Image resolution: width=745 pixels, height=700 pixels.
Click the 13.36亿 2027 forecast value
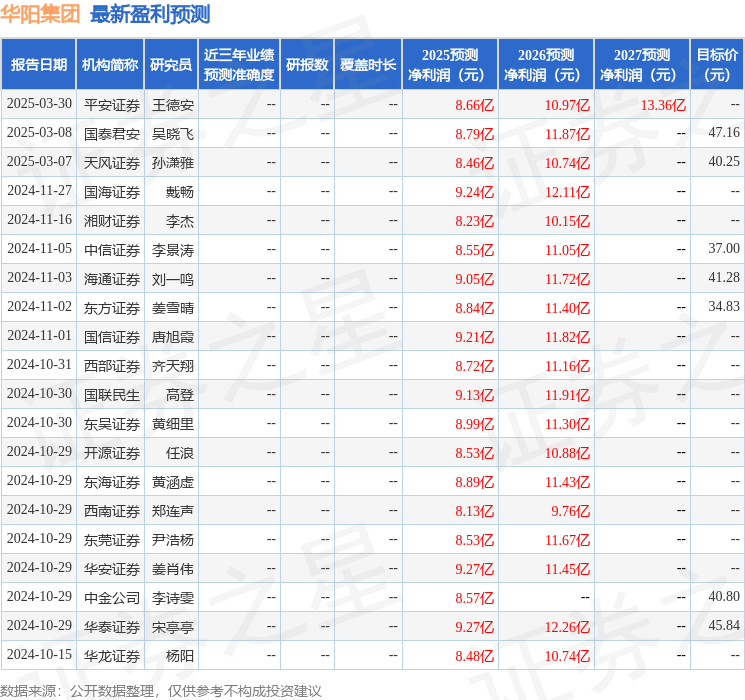coord(663,105)
